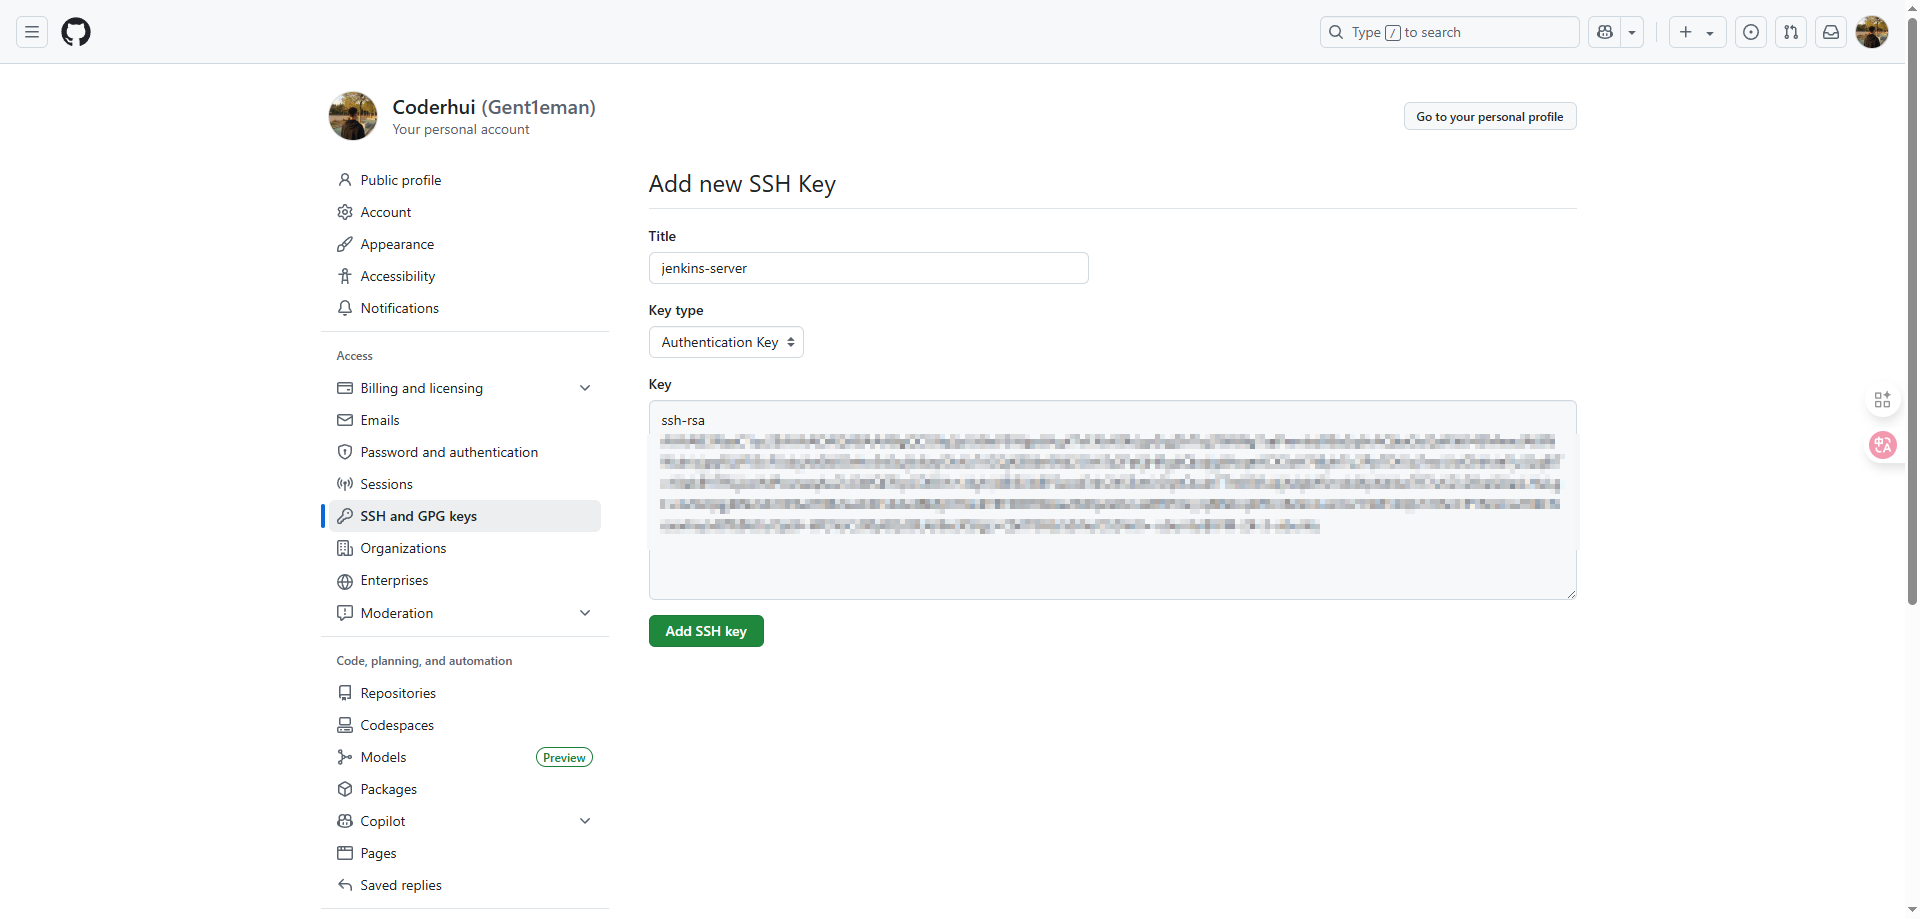Open the Pull requests icon in header

tap(1791, 32)
